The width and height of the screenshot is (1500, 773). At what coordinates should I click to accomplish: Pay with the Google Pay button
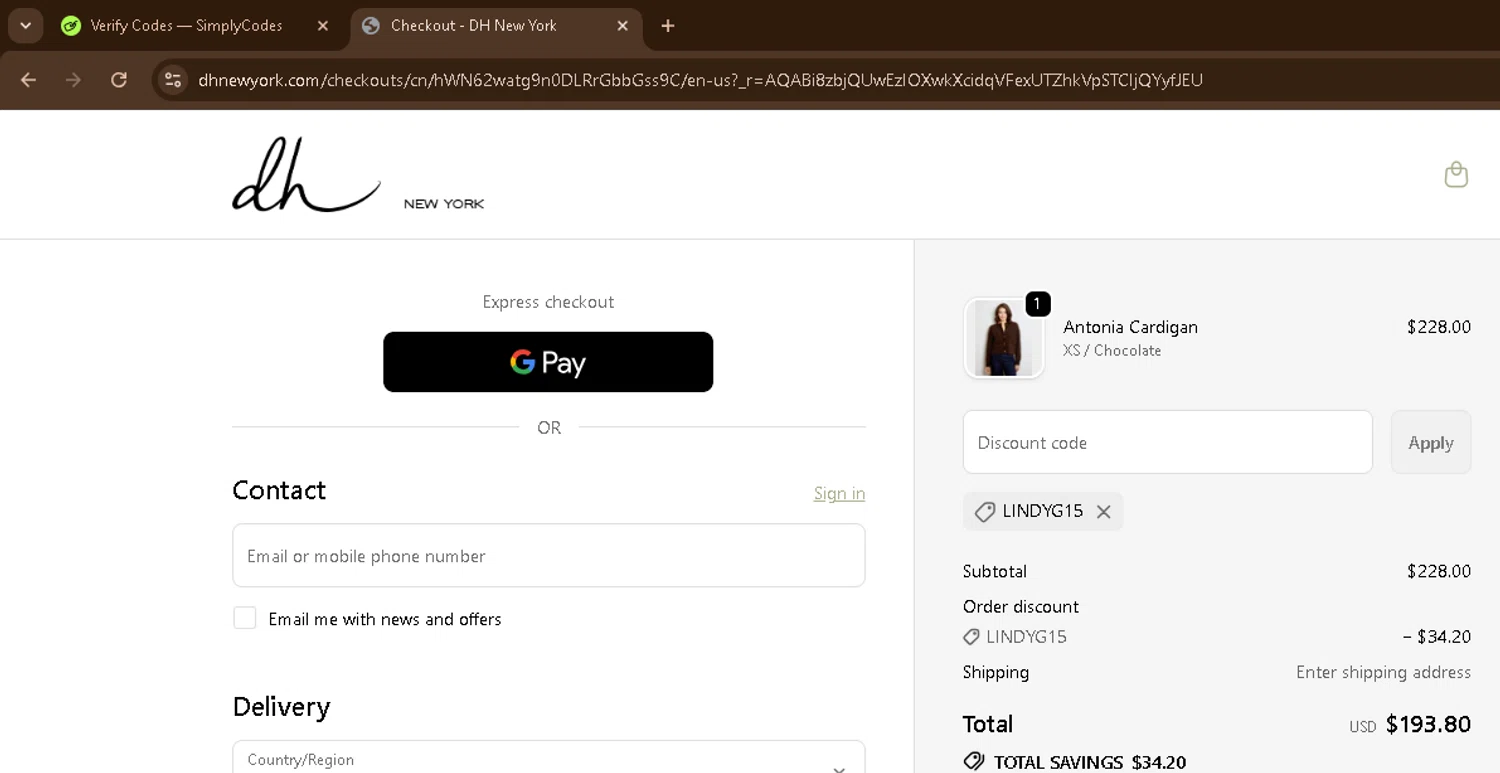[x=548, y=362]
